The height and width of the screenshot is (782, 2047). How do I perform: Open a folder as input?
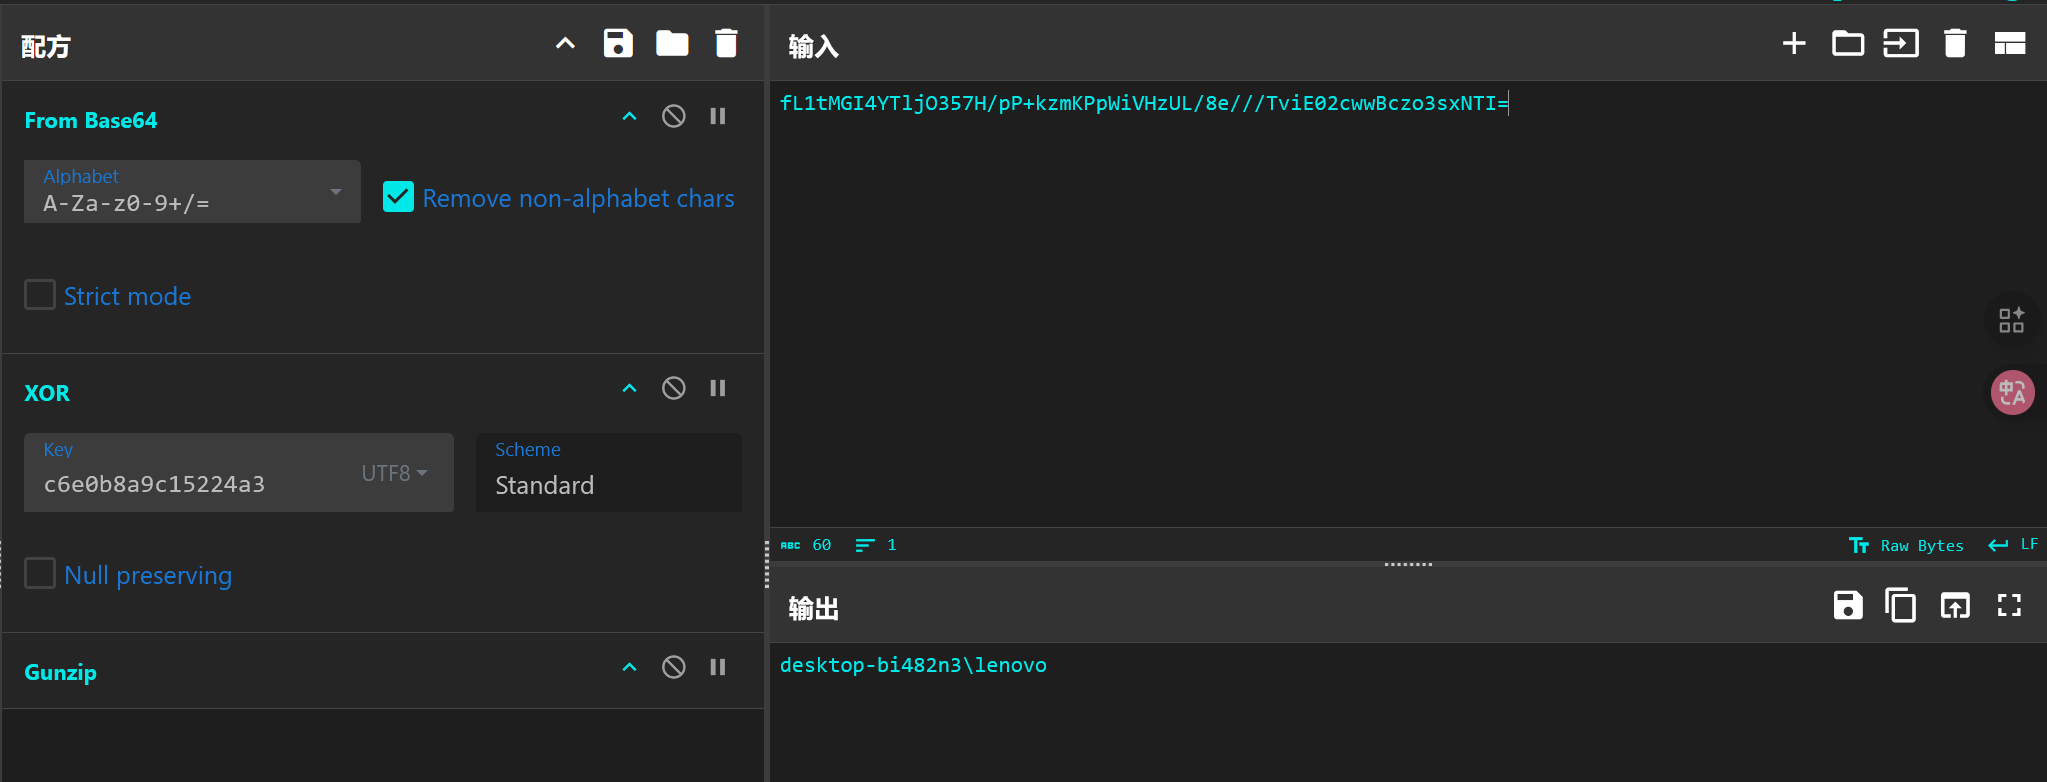[x=1847, y=44]
